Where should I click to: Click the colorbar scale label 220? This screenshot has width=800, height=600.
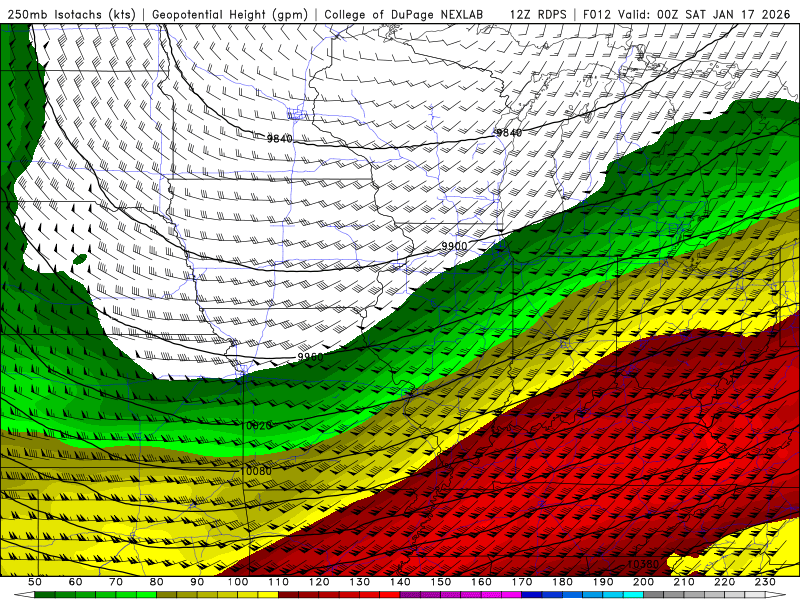pyautogui.click(x=724, y=582)
